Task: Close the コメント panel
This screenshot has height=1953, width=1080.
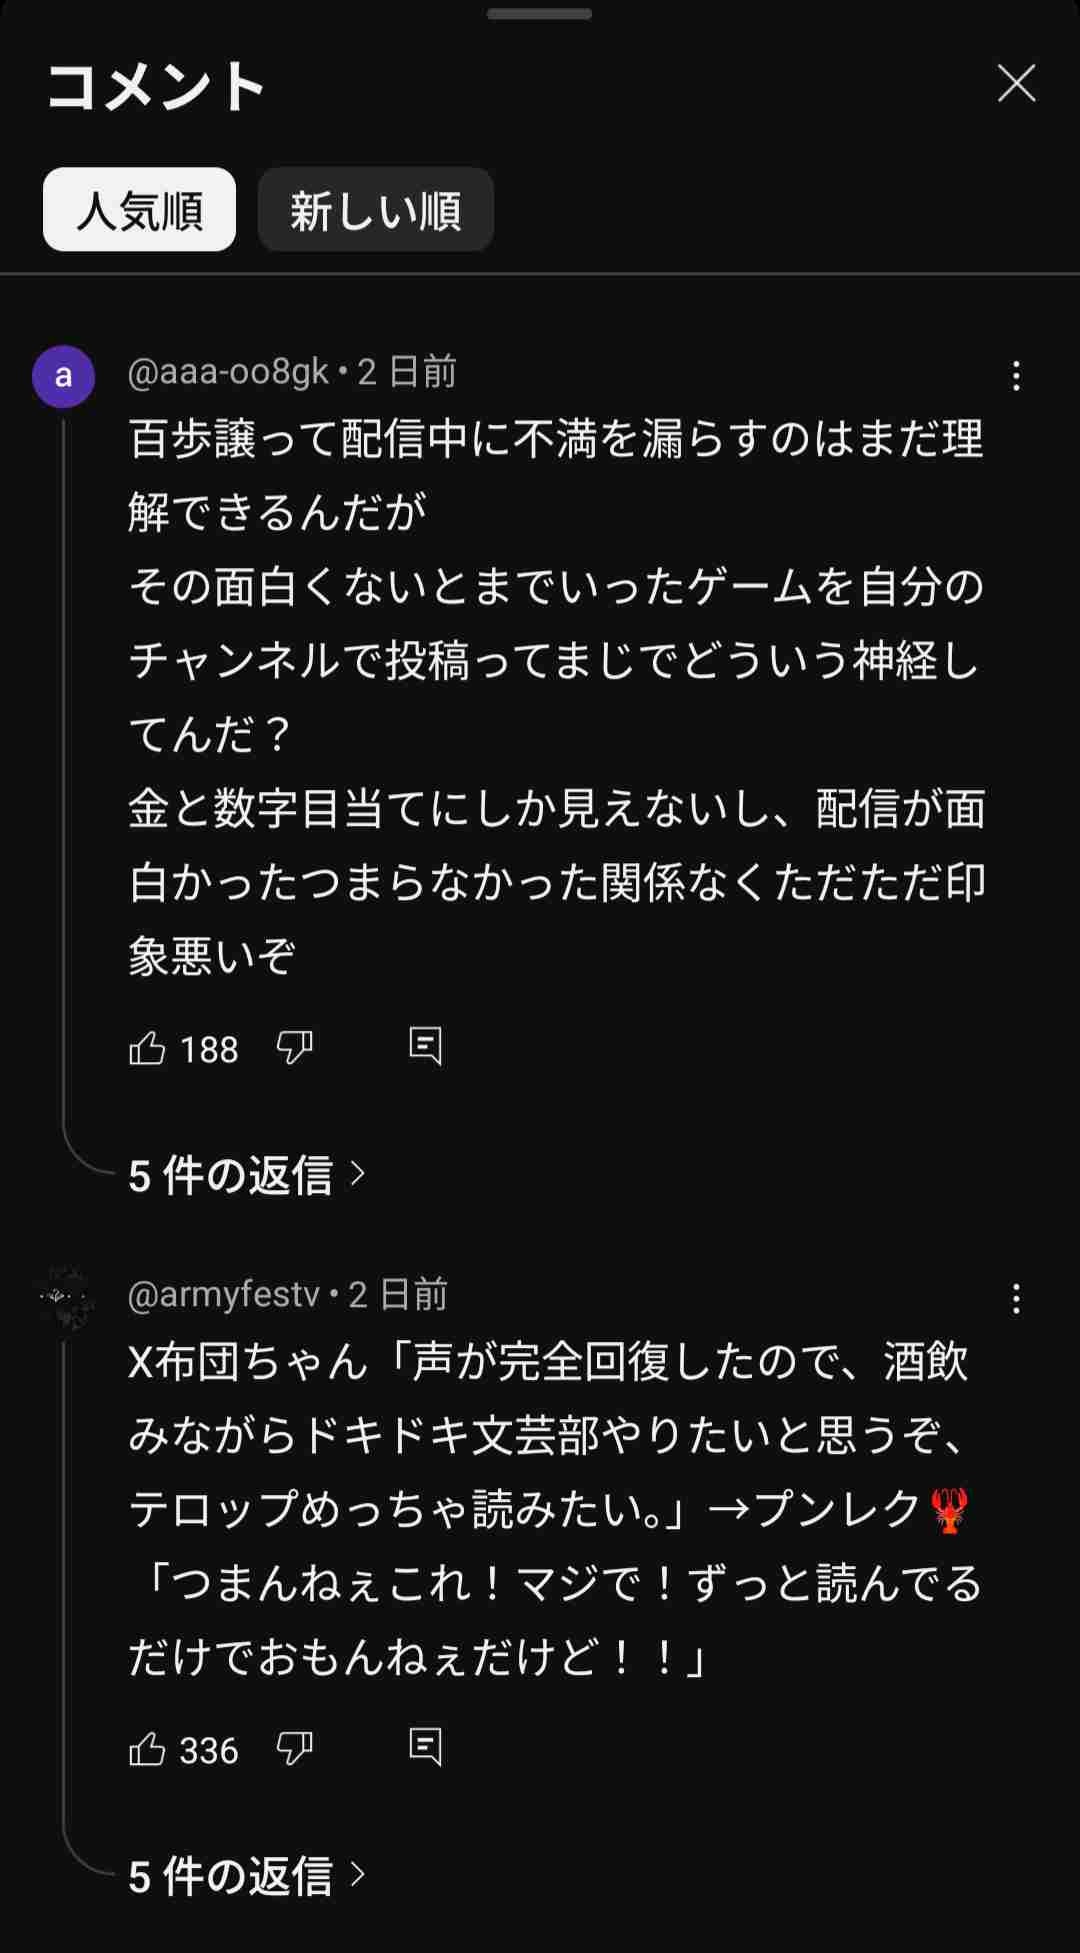Action: (1016, 84)
